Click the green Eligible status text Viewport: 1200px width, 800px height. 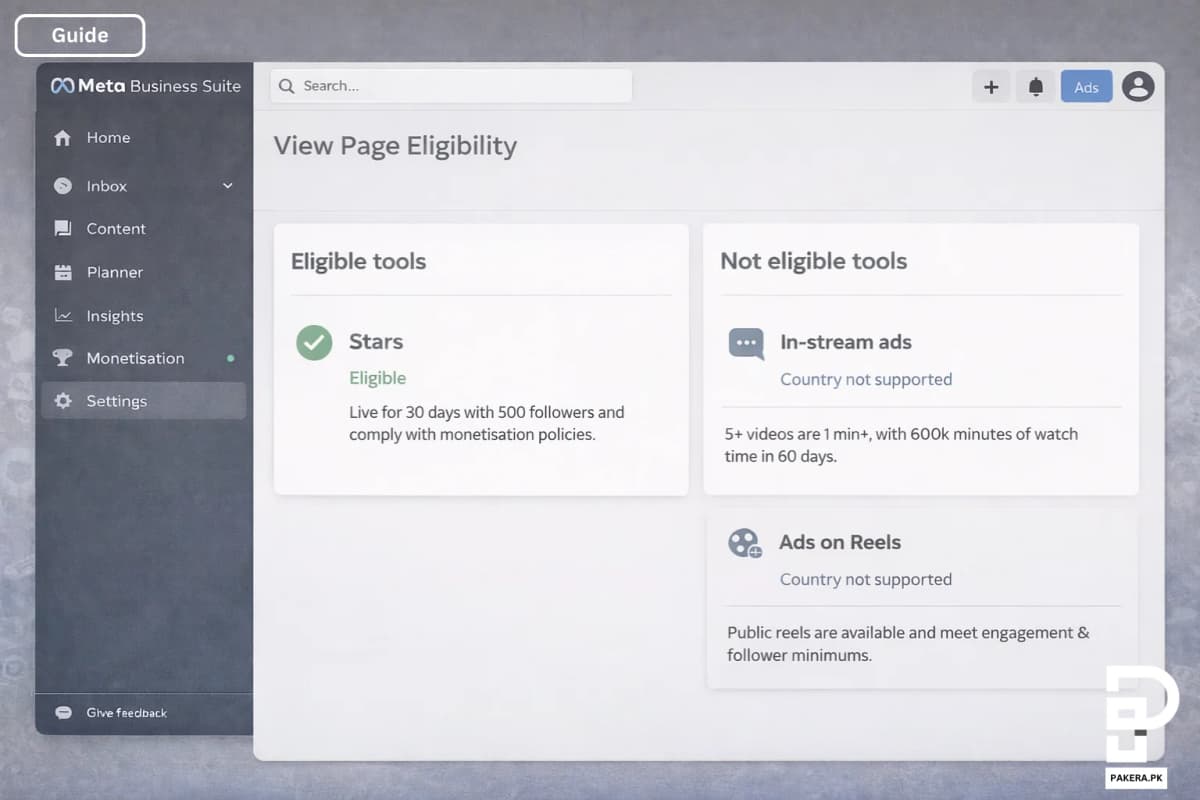coord(377,378)
